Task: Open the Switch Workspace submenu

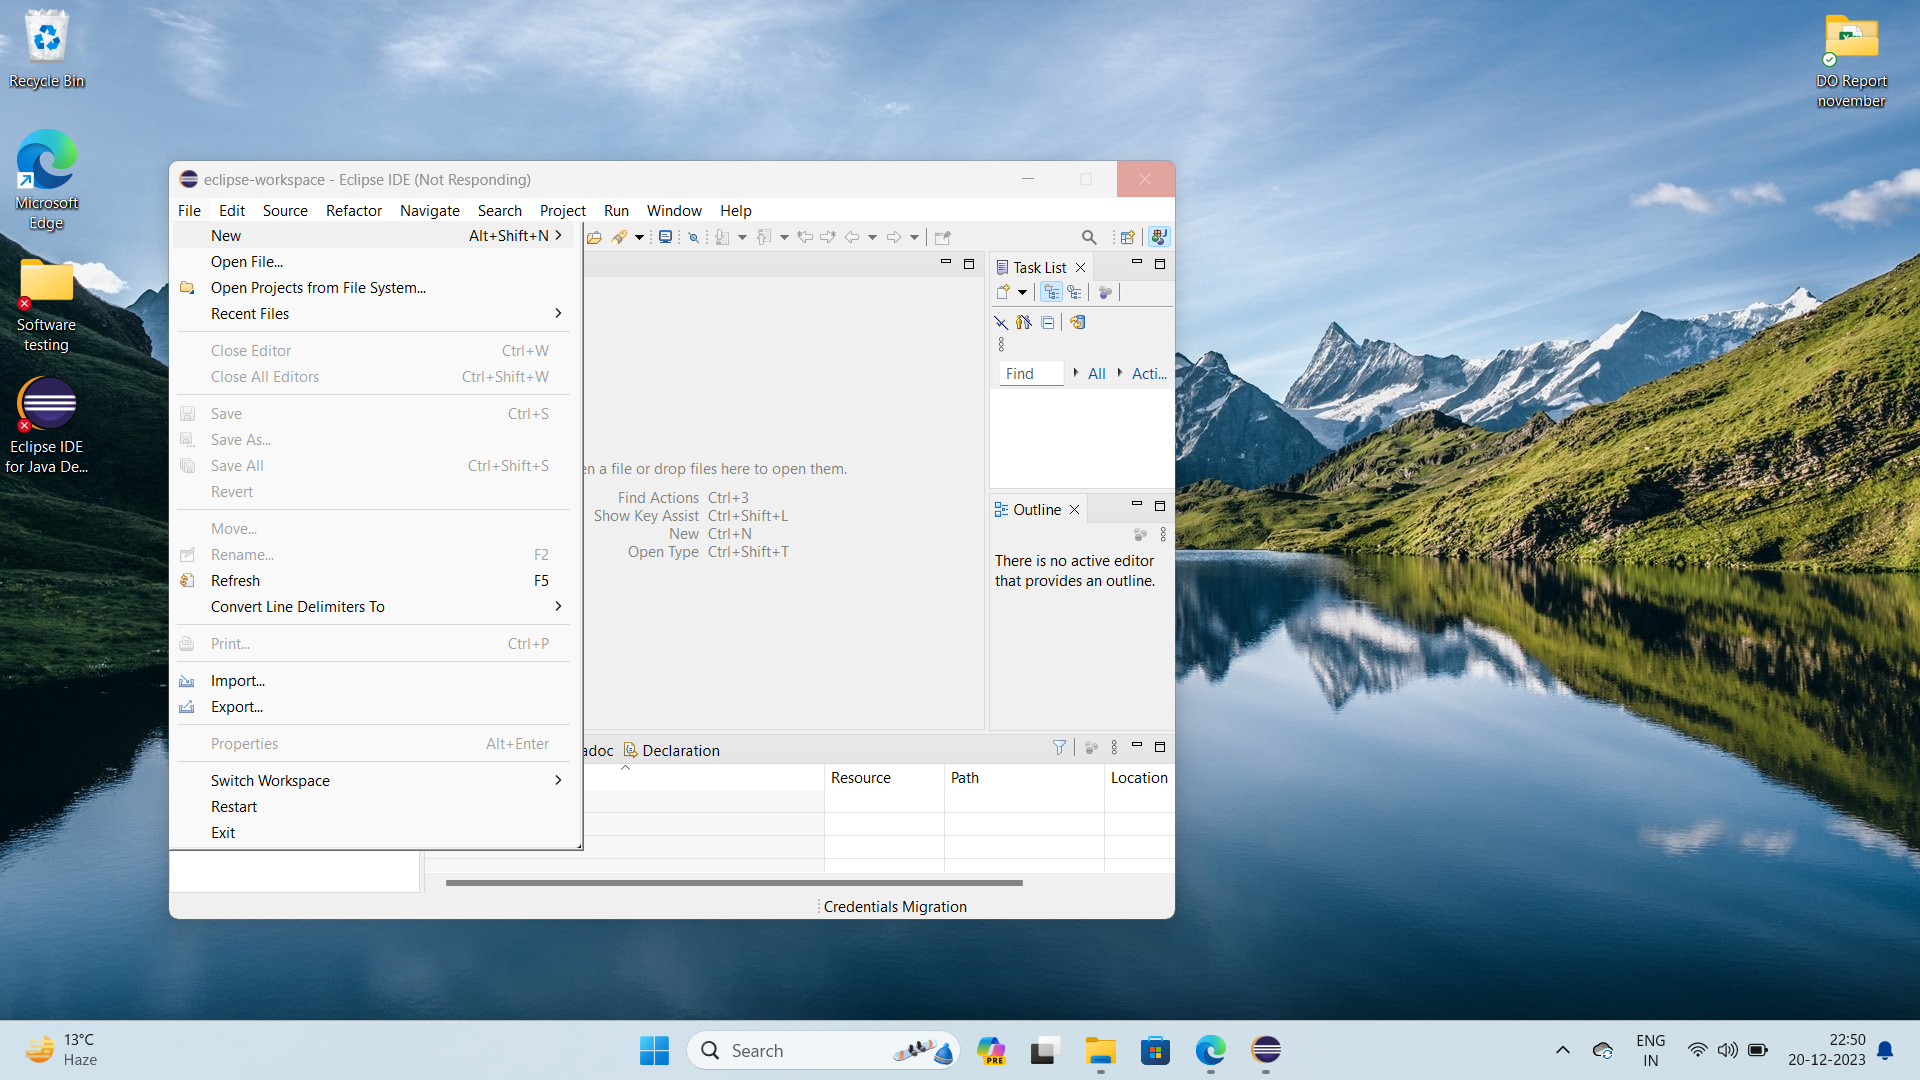Action: pyautogui.click(x=558, y=780)
